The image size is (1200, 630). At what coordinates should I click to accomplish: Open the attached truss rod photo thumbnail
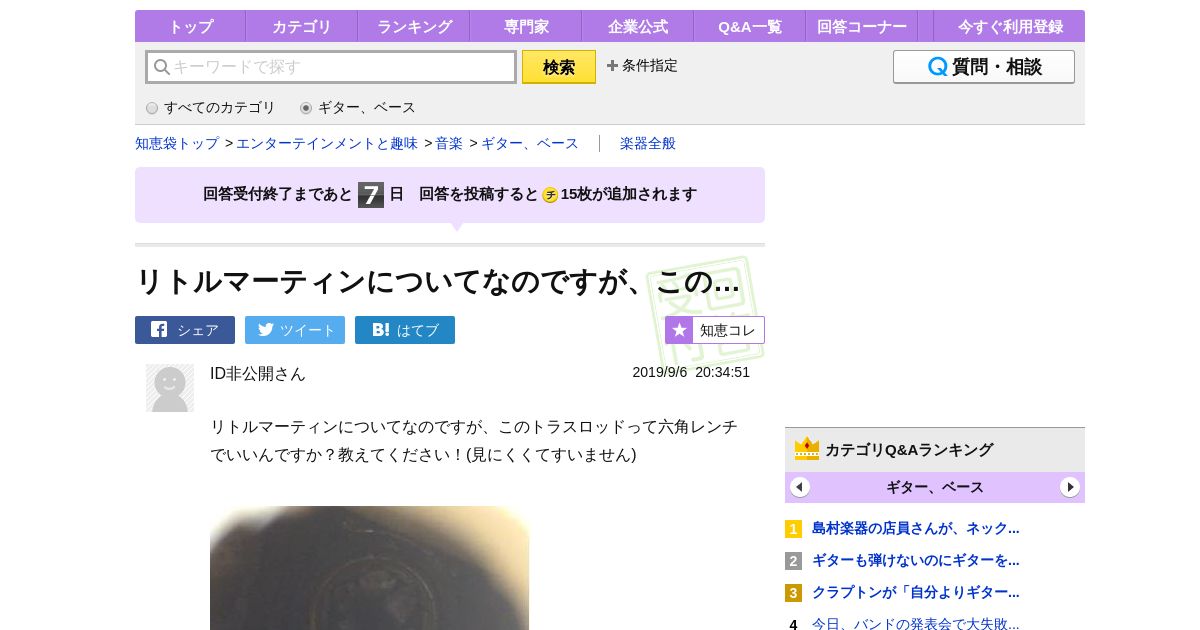point(369,568)
